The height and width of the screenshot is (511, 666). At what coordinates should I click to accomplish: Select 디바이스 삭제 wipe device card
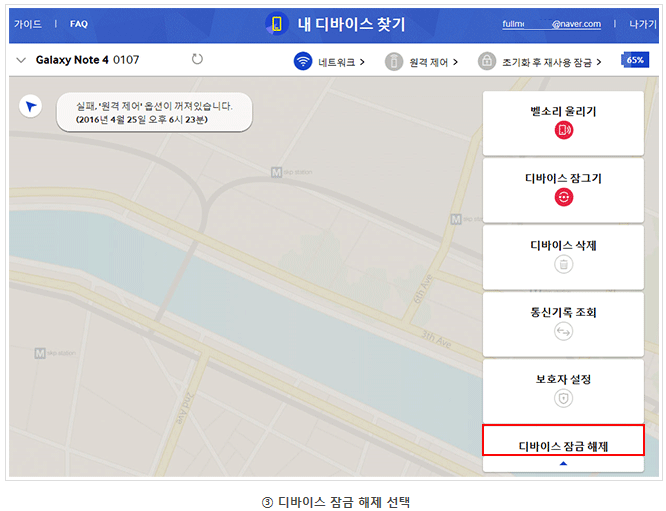tap(563, 257)
